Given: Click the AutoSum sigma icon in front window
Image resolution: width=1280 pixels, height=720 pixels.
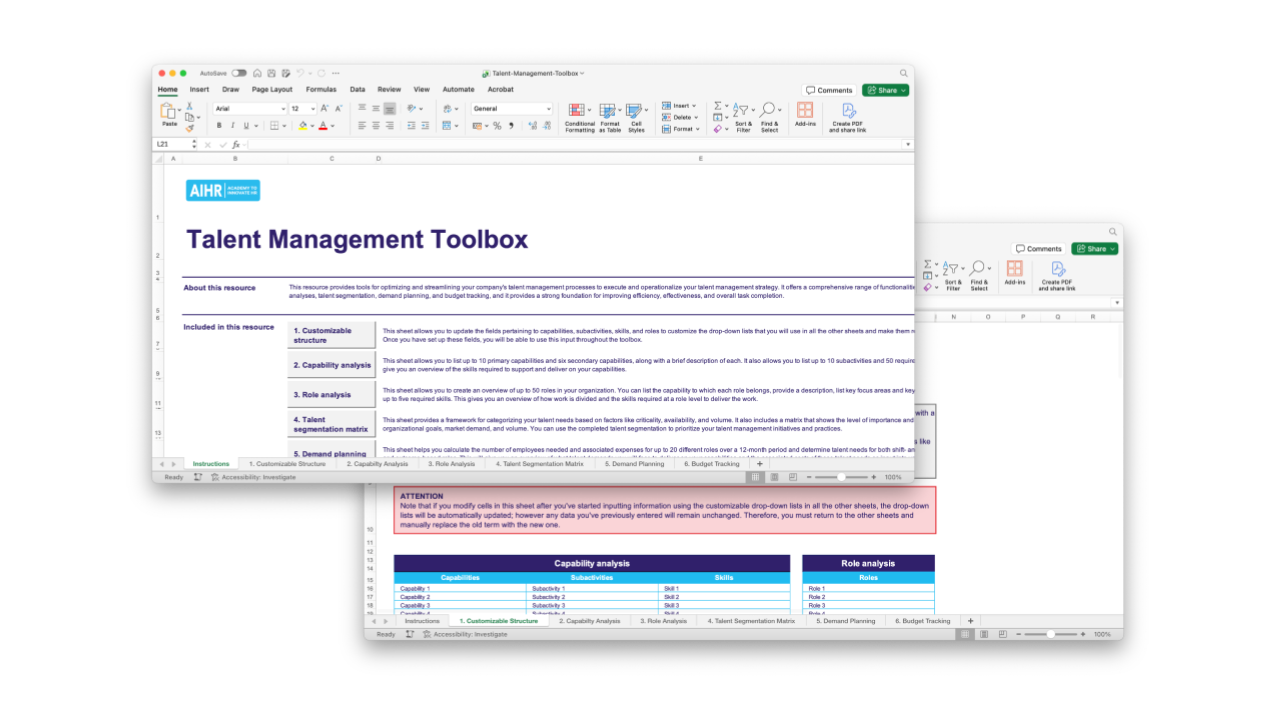Looking at the screenshot, I should point(717,106).
